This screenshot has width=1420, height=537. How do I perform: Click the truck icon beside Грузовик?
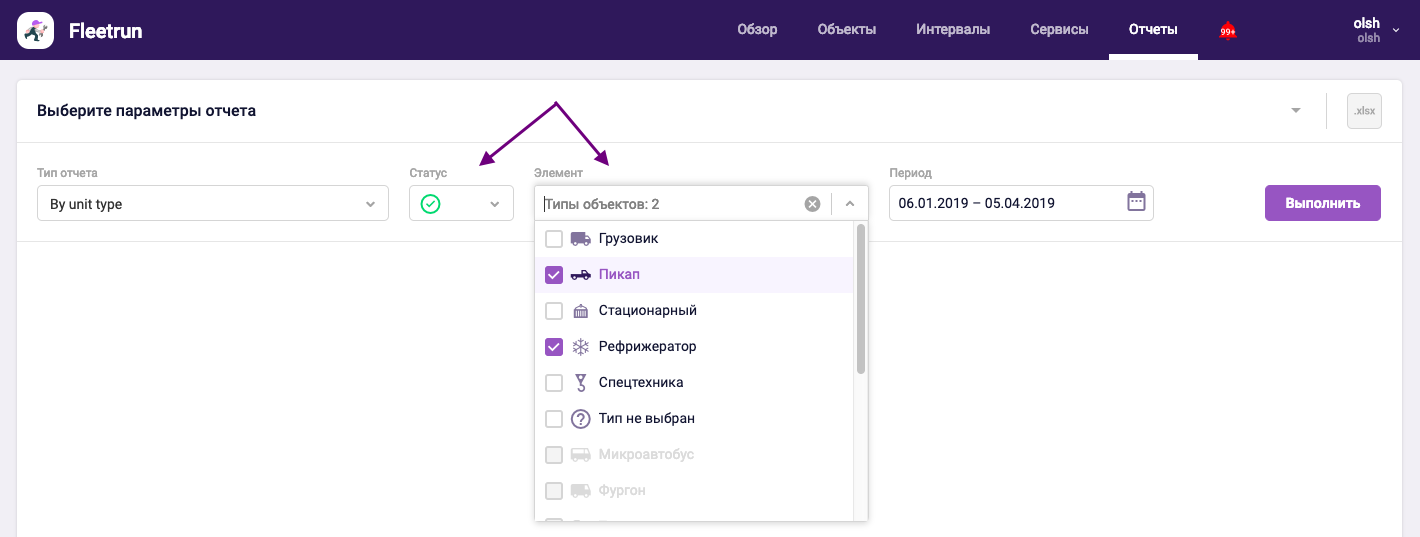[580, 239]
